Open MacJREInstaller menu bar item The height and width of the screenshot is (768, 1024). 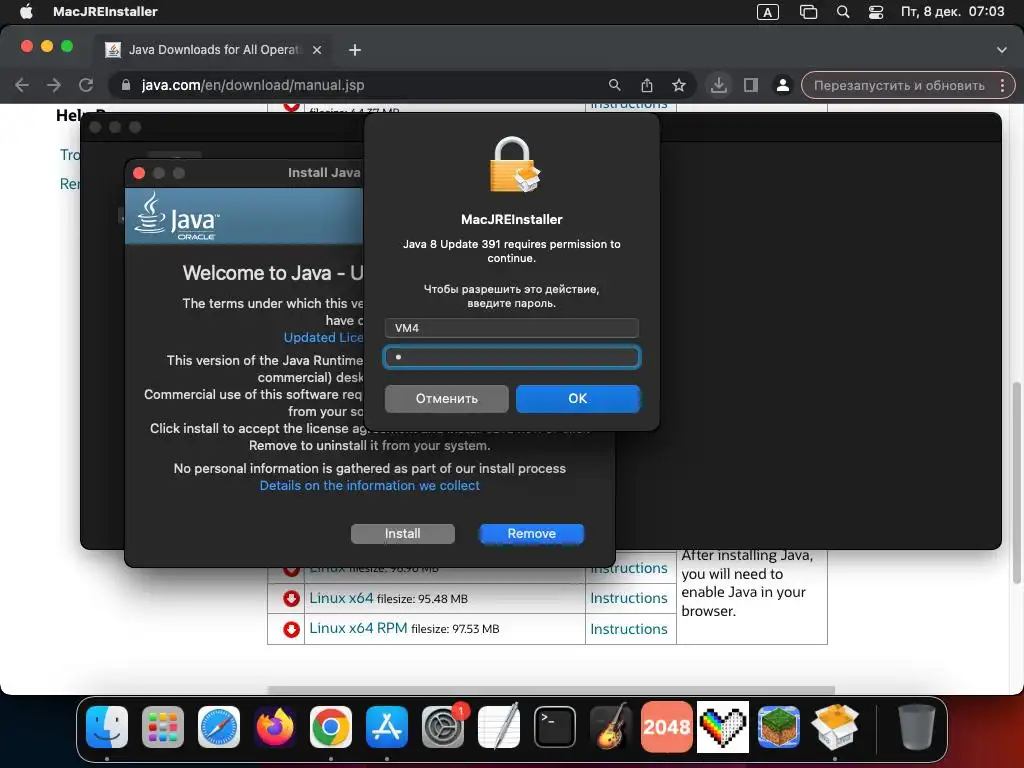click(x=105, y=11)
